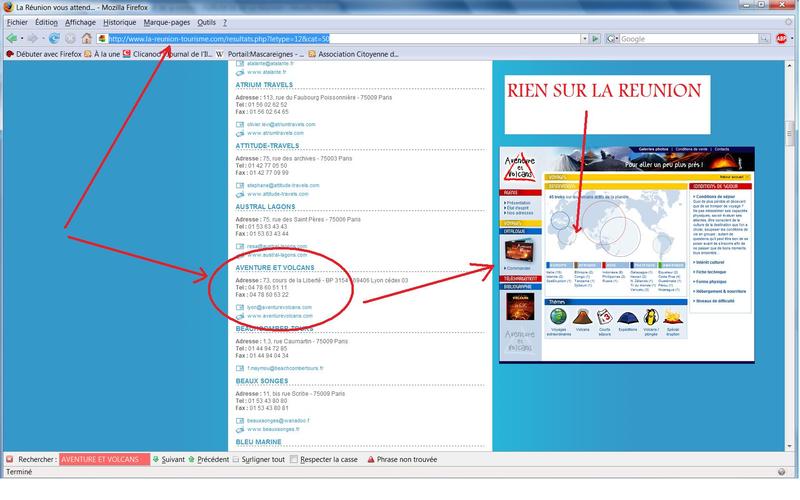Click the Adblock ABP icon
Image resolution: width=800 pixels, height=500 pixels.
(x=781, y=38)
